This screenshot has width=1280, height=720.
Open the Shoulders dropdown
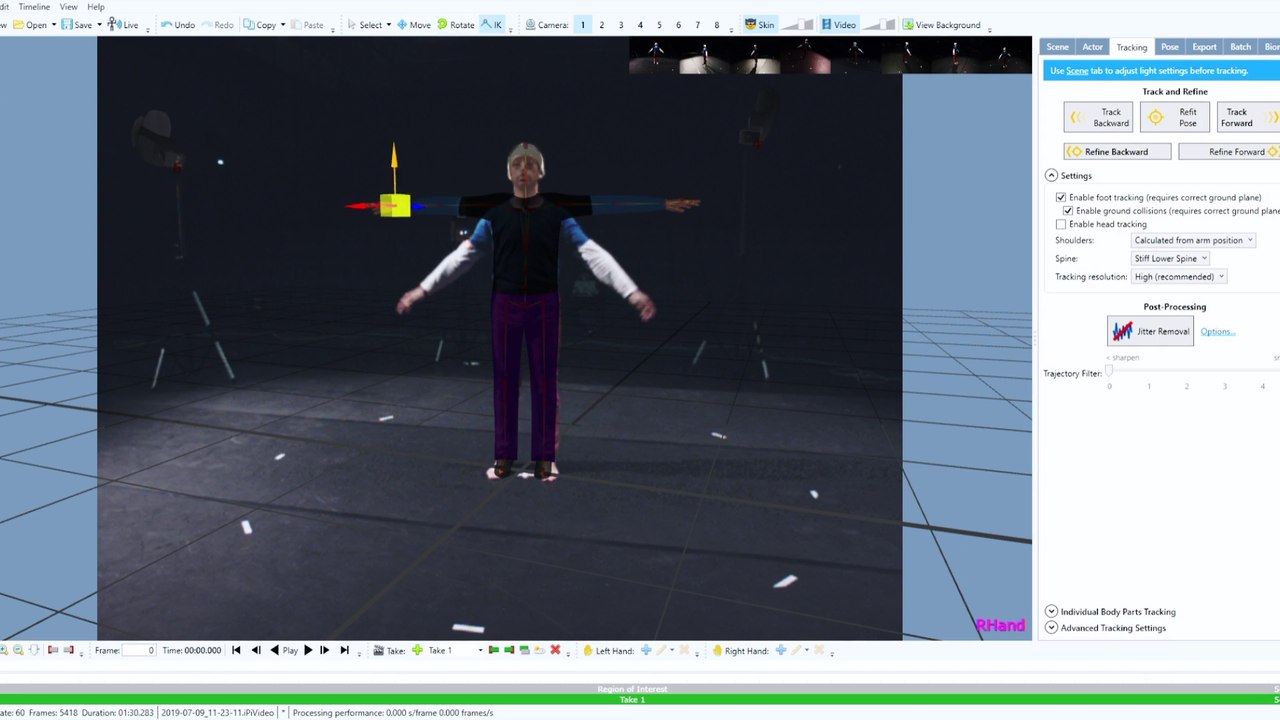tap(1193, 240)
